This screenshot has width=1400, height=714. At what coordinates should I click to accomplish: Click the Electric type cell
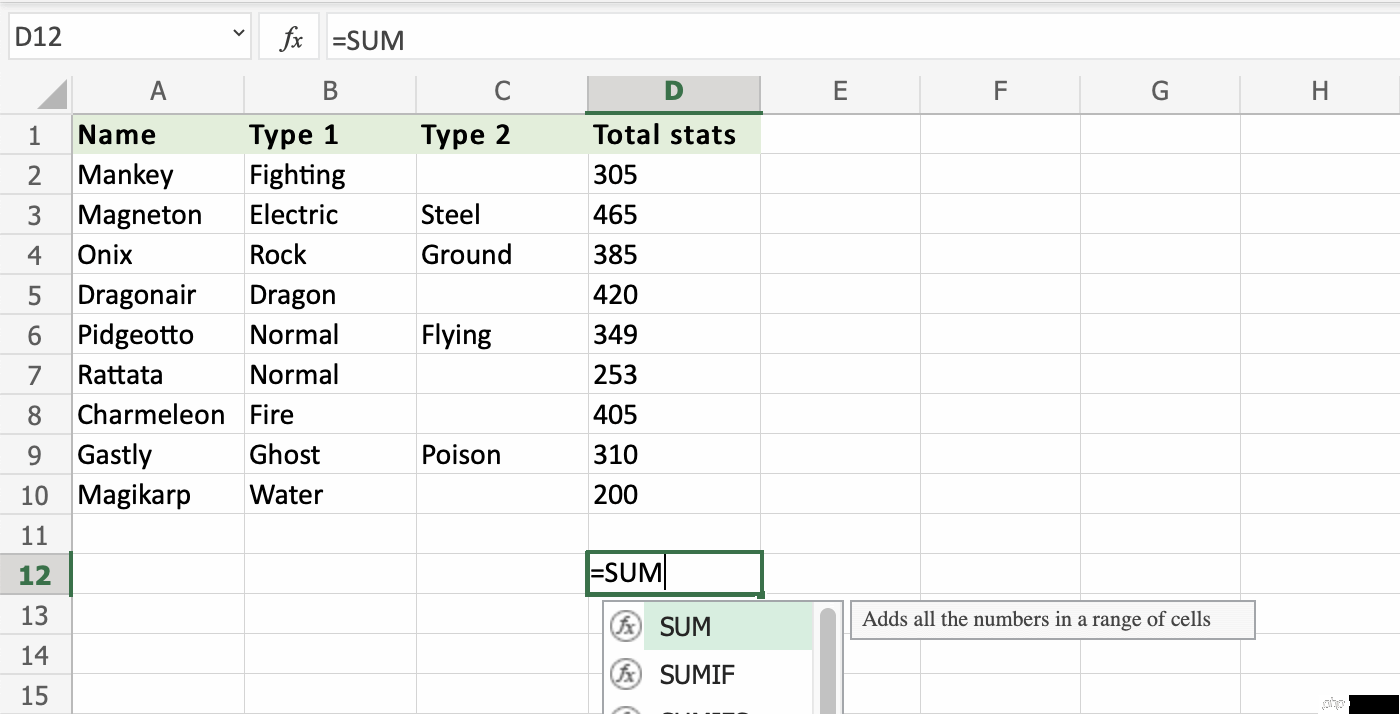(x=330, y=215)
